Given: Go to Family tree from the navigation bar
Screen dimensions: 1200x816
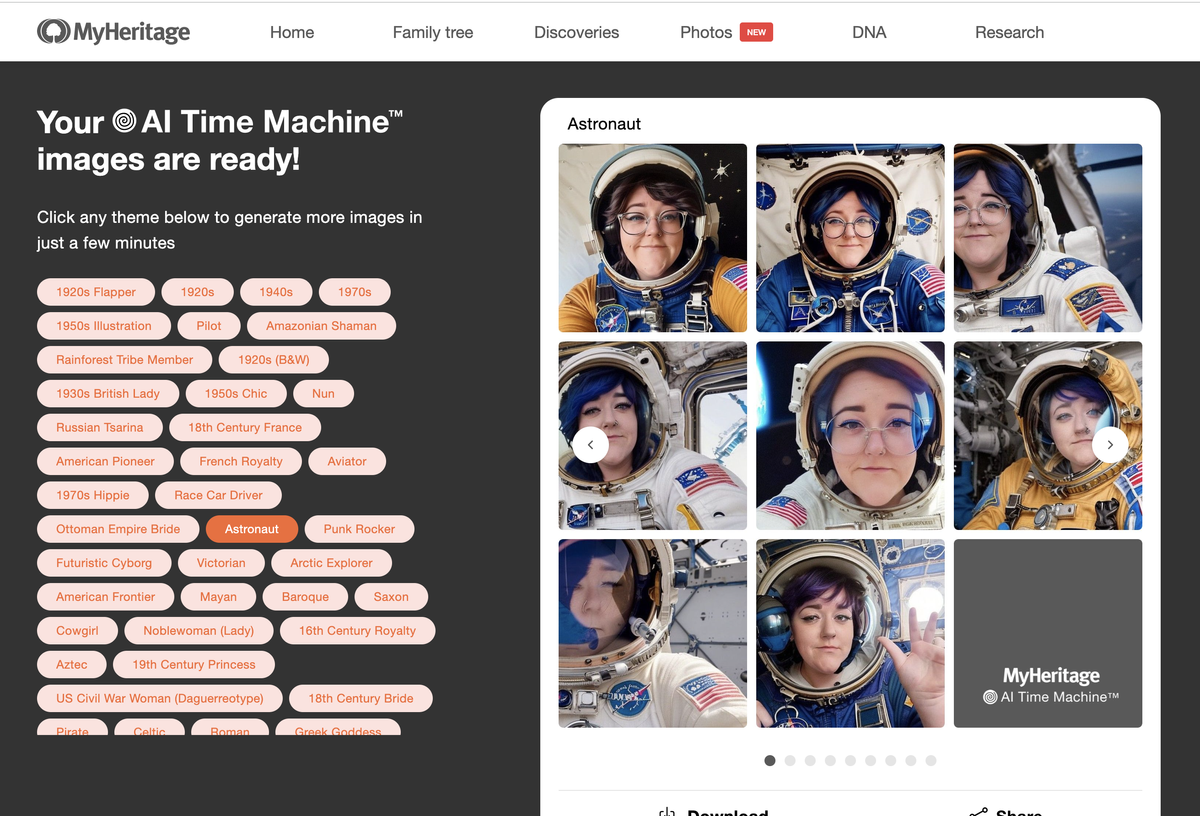Looking at the screenshot, I should (x=432, y=31).
